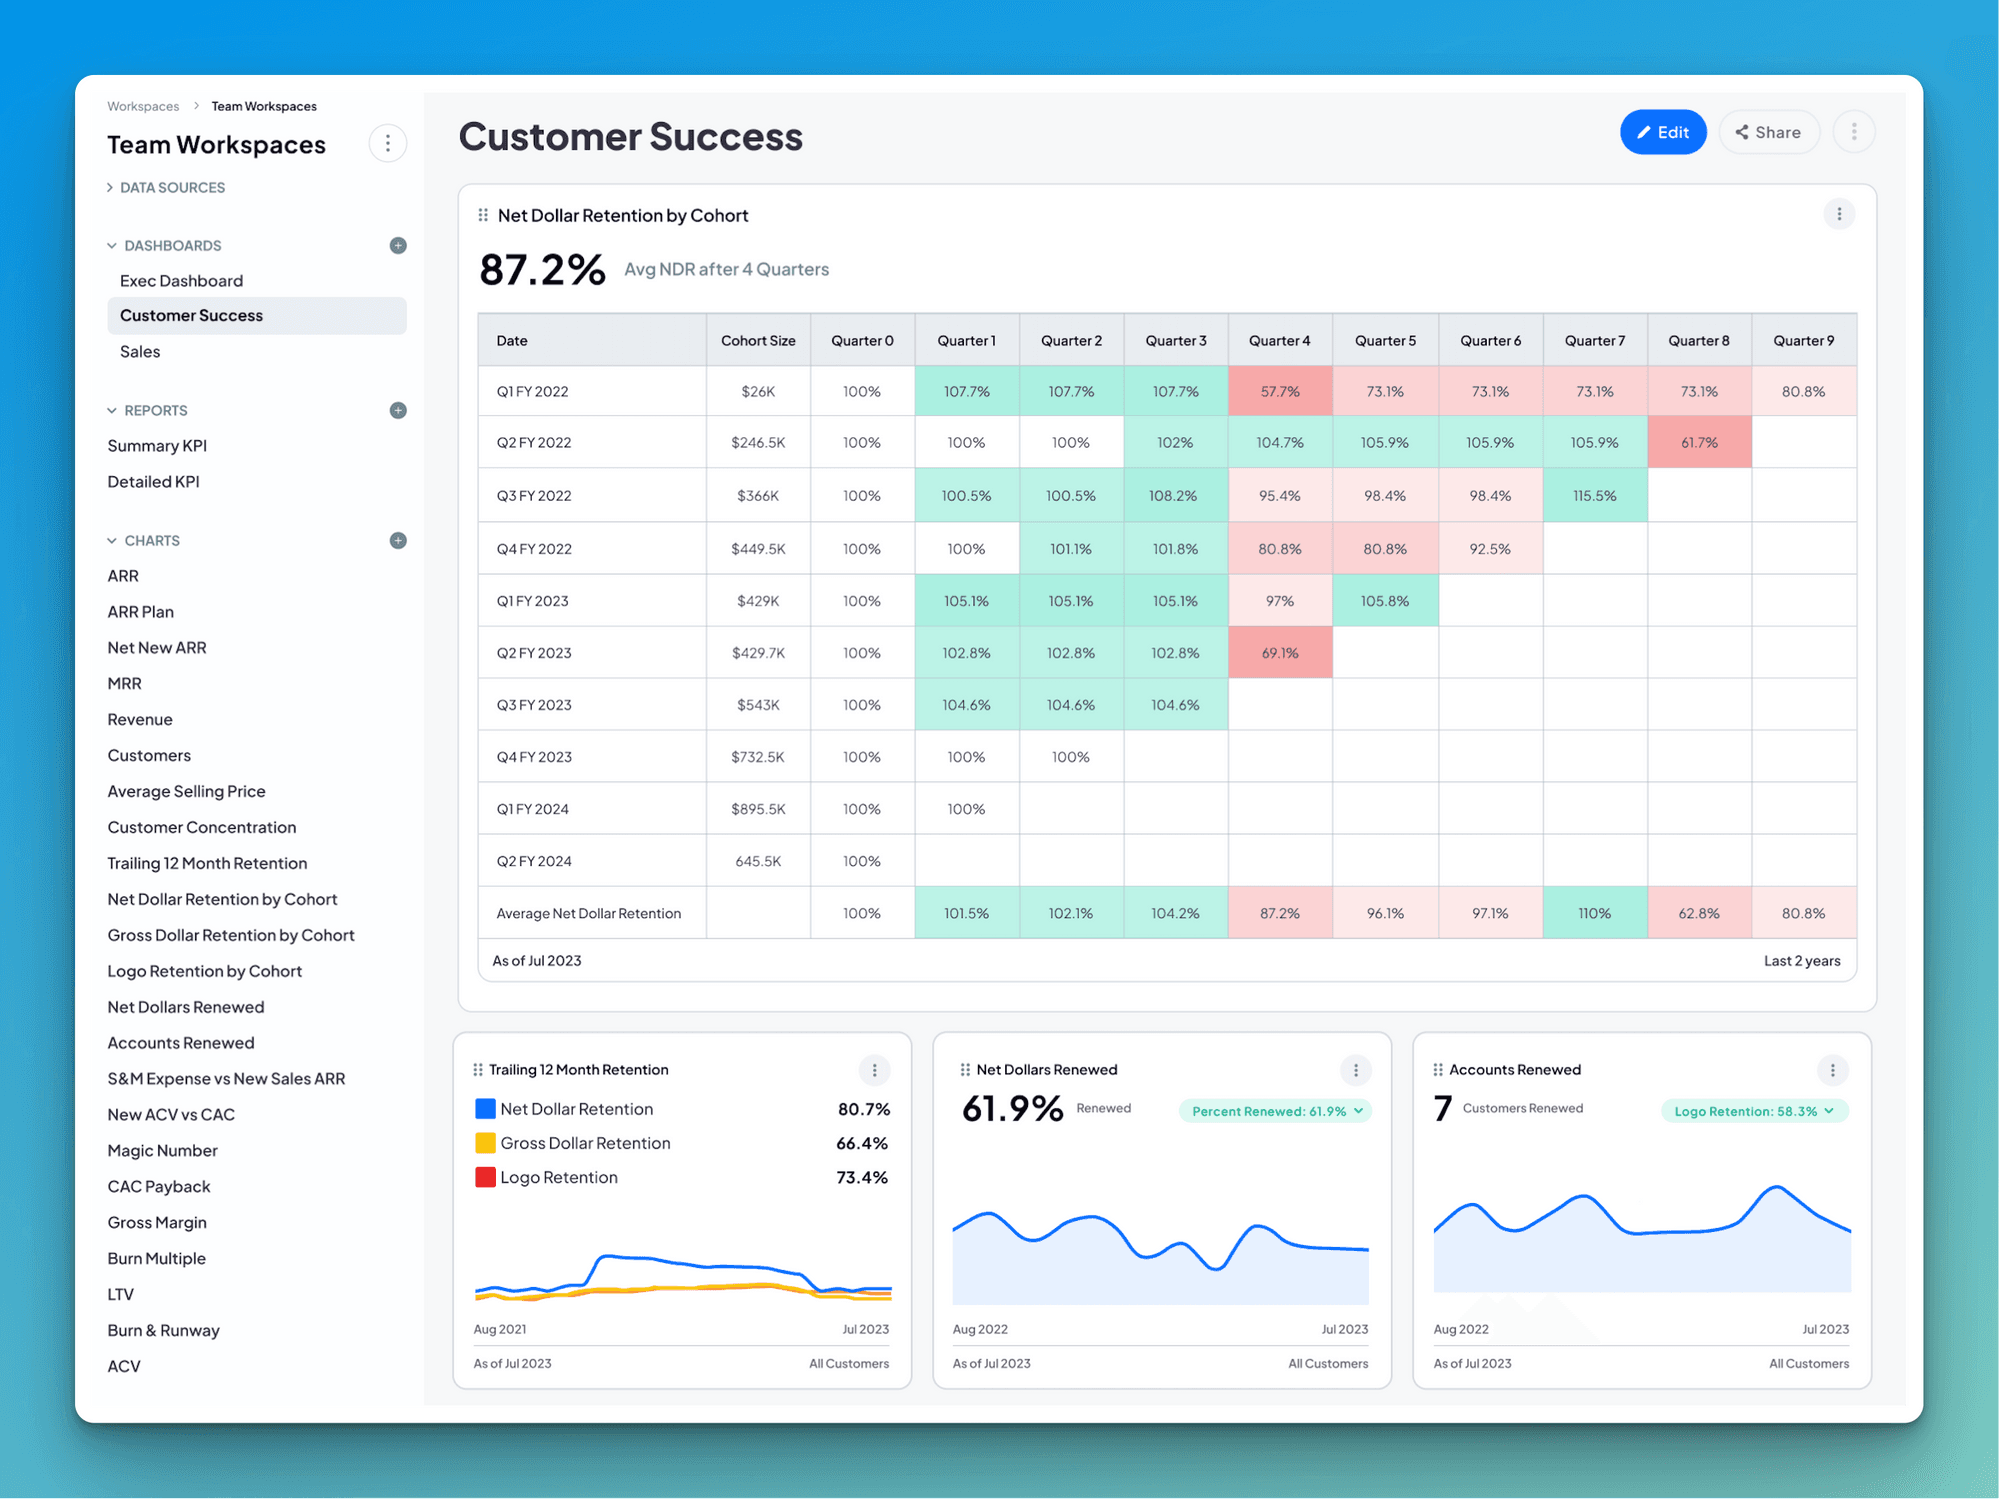
Task: Open the Sales dashboard
Action: coord(140,351)
